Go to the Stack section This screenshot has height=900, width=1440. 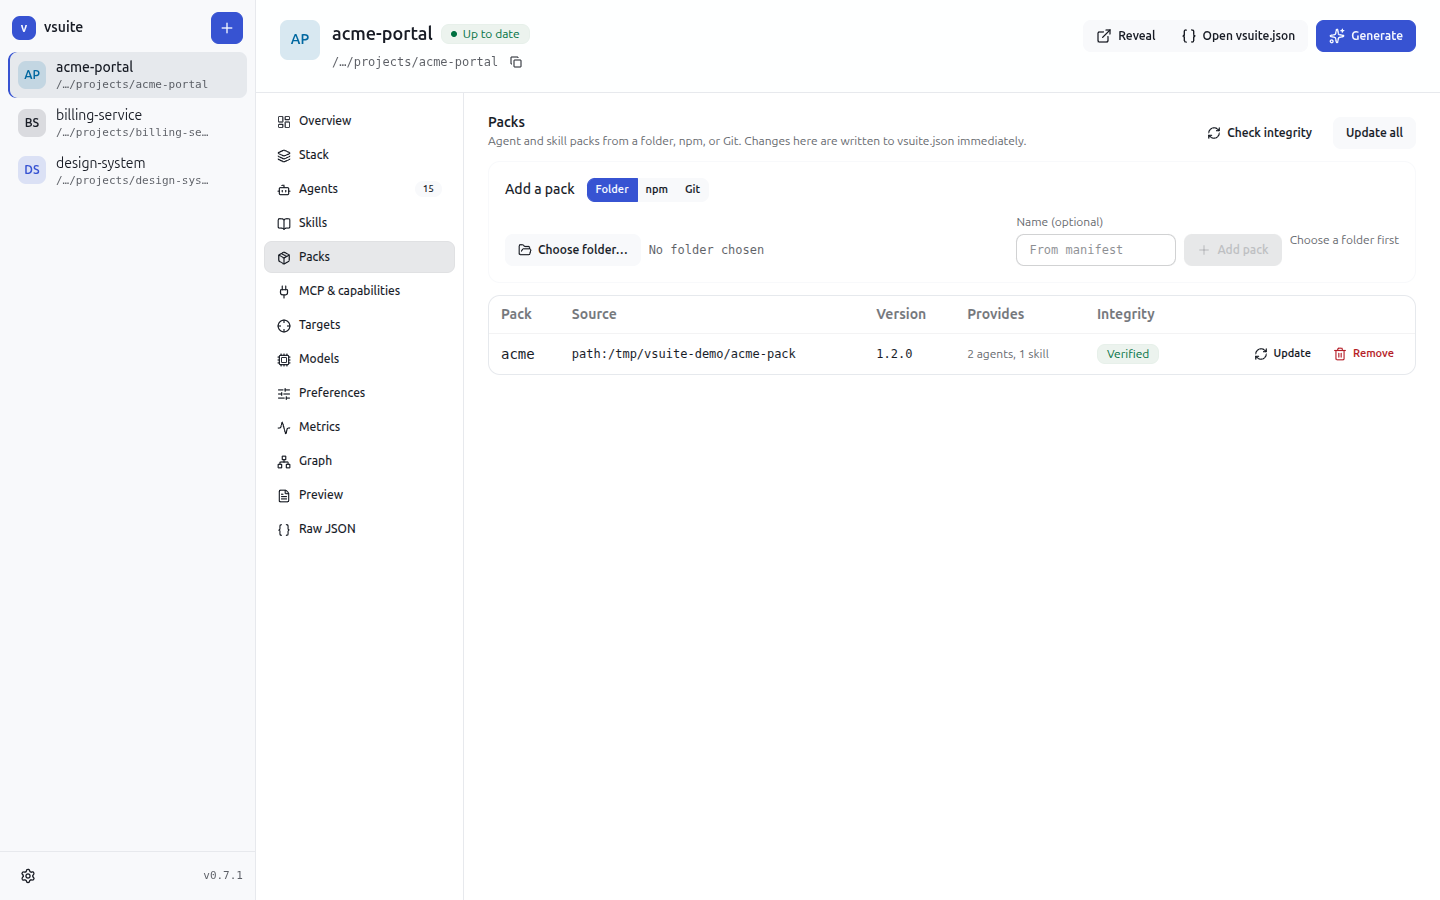coord(359,155)
